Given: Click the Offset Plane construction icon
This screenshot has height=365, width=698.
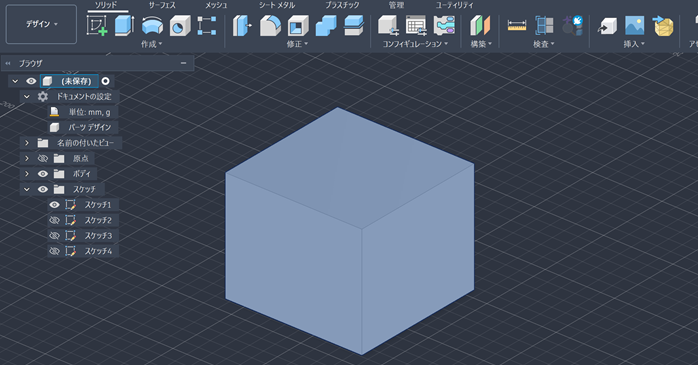Looking at the screenshot, I should (x=480, y=25).
